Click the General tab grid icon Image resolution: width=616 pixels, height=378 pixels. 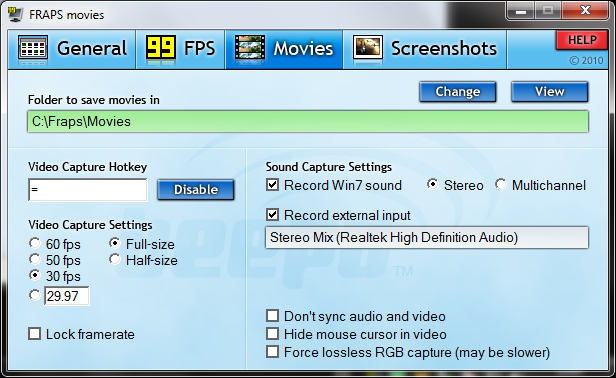pos(33,49)
